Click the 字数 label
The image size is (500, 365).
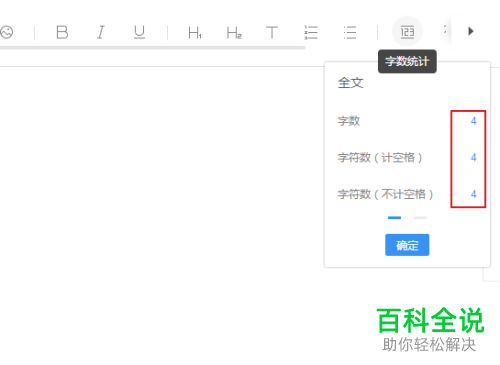point(349,121)
